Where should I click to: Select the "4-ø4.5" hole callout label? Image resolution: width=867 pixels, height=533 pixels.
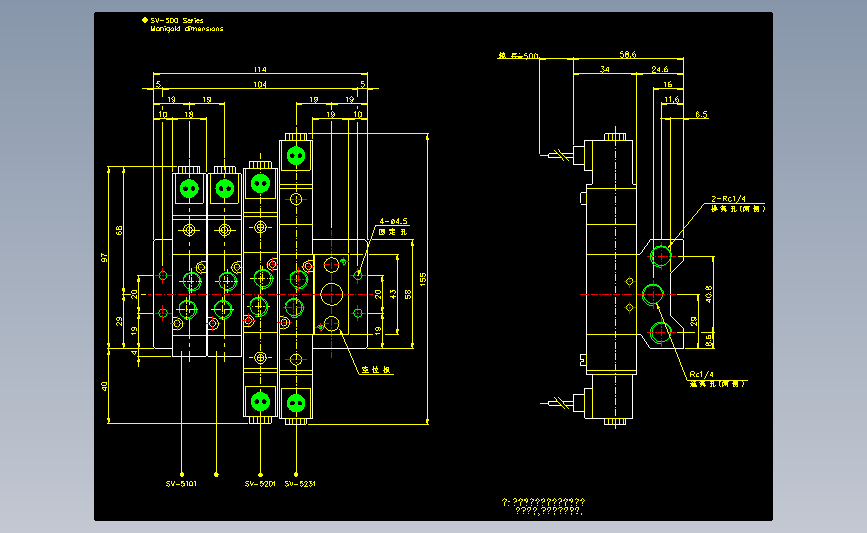tap(393, 221)
